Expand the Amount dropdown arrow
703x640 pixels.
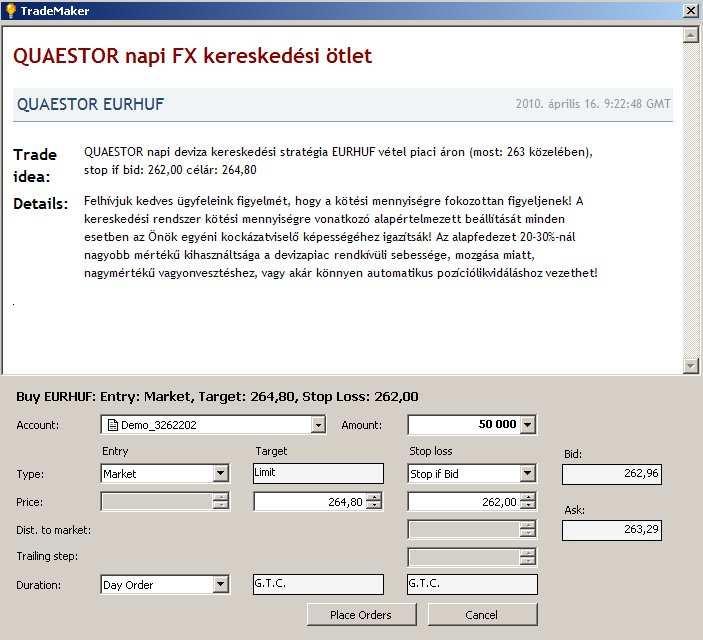pos(528,424)
